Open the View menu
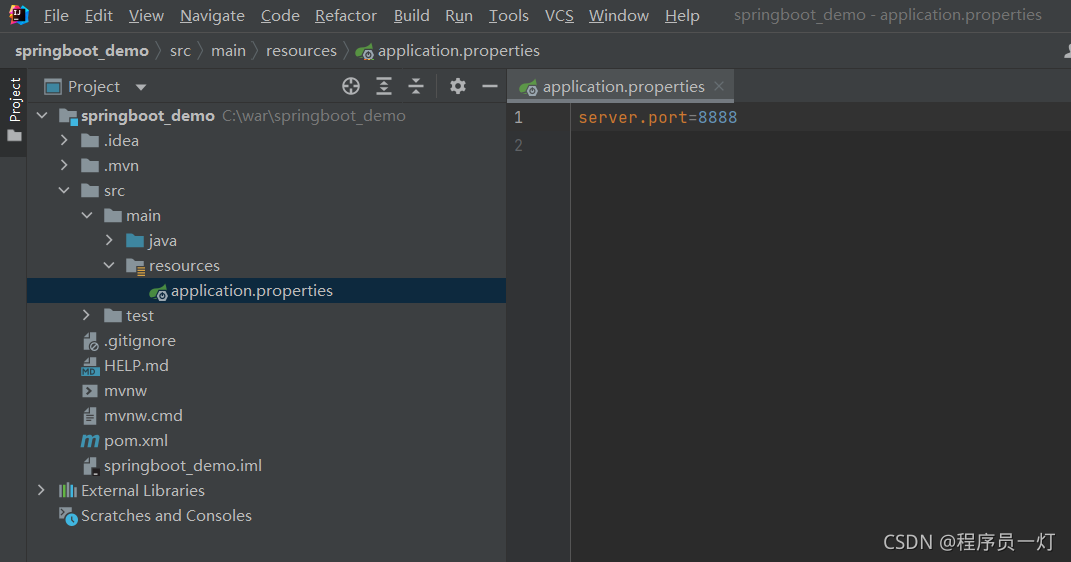This screenshot has height=562, width=1071. click(146, 15)
